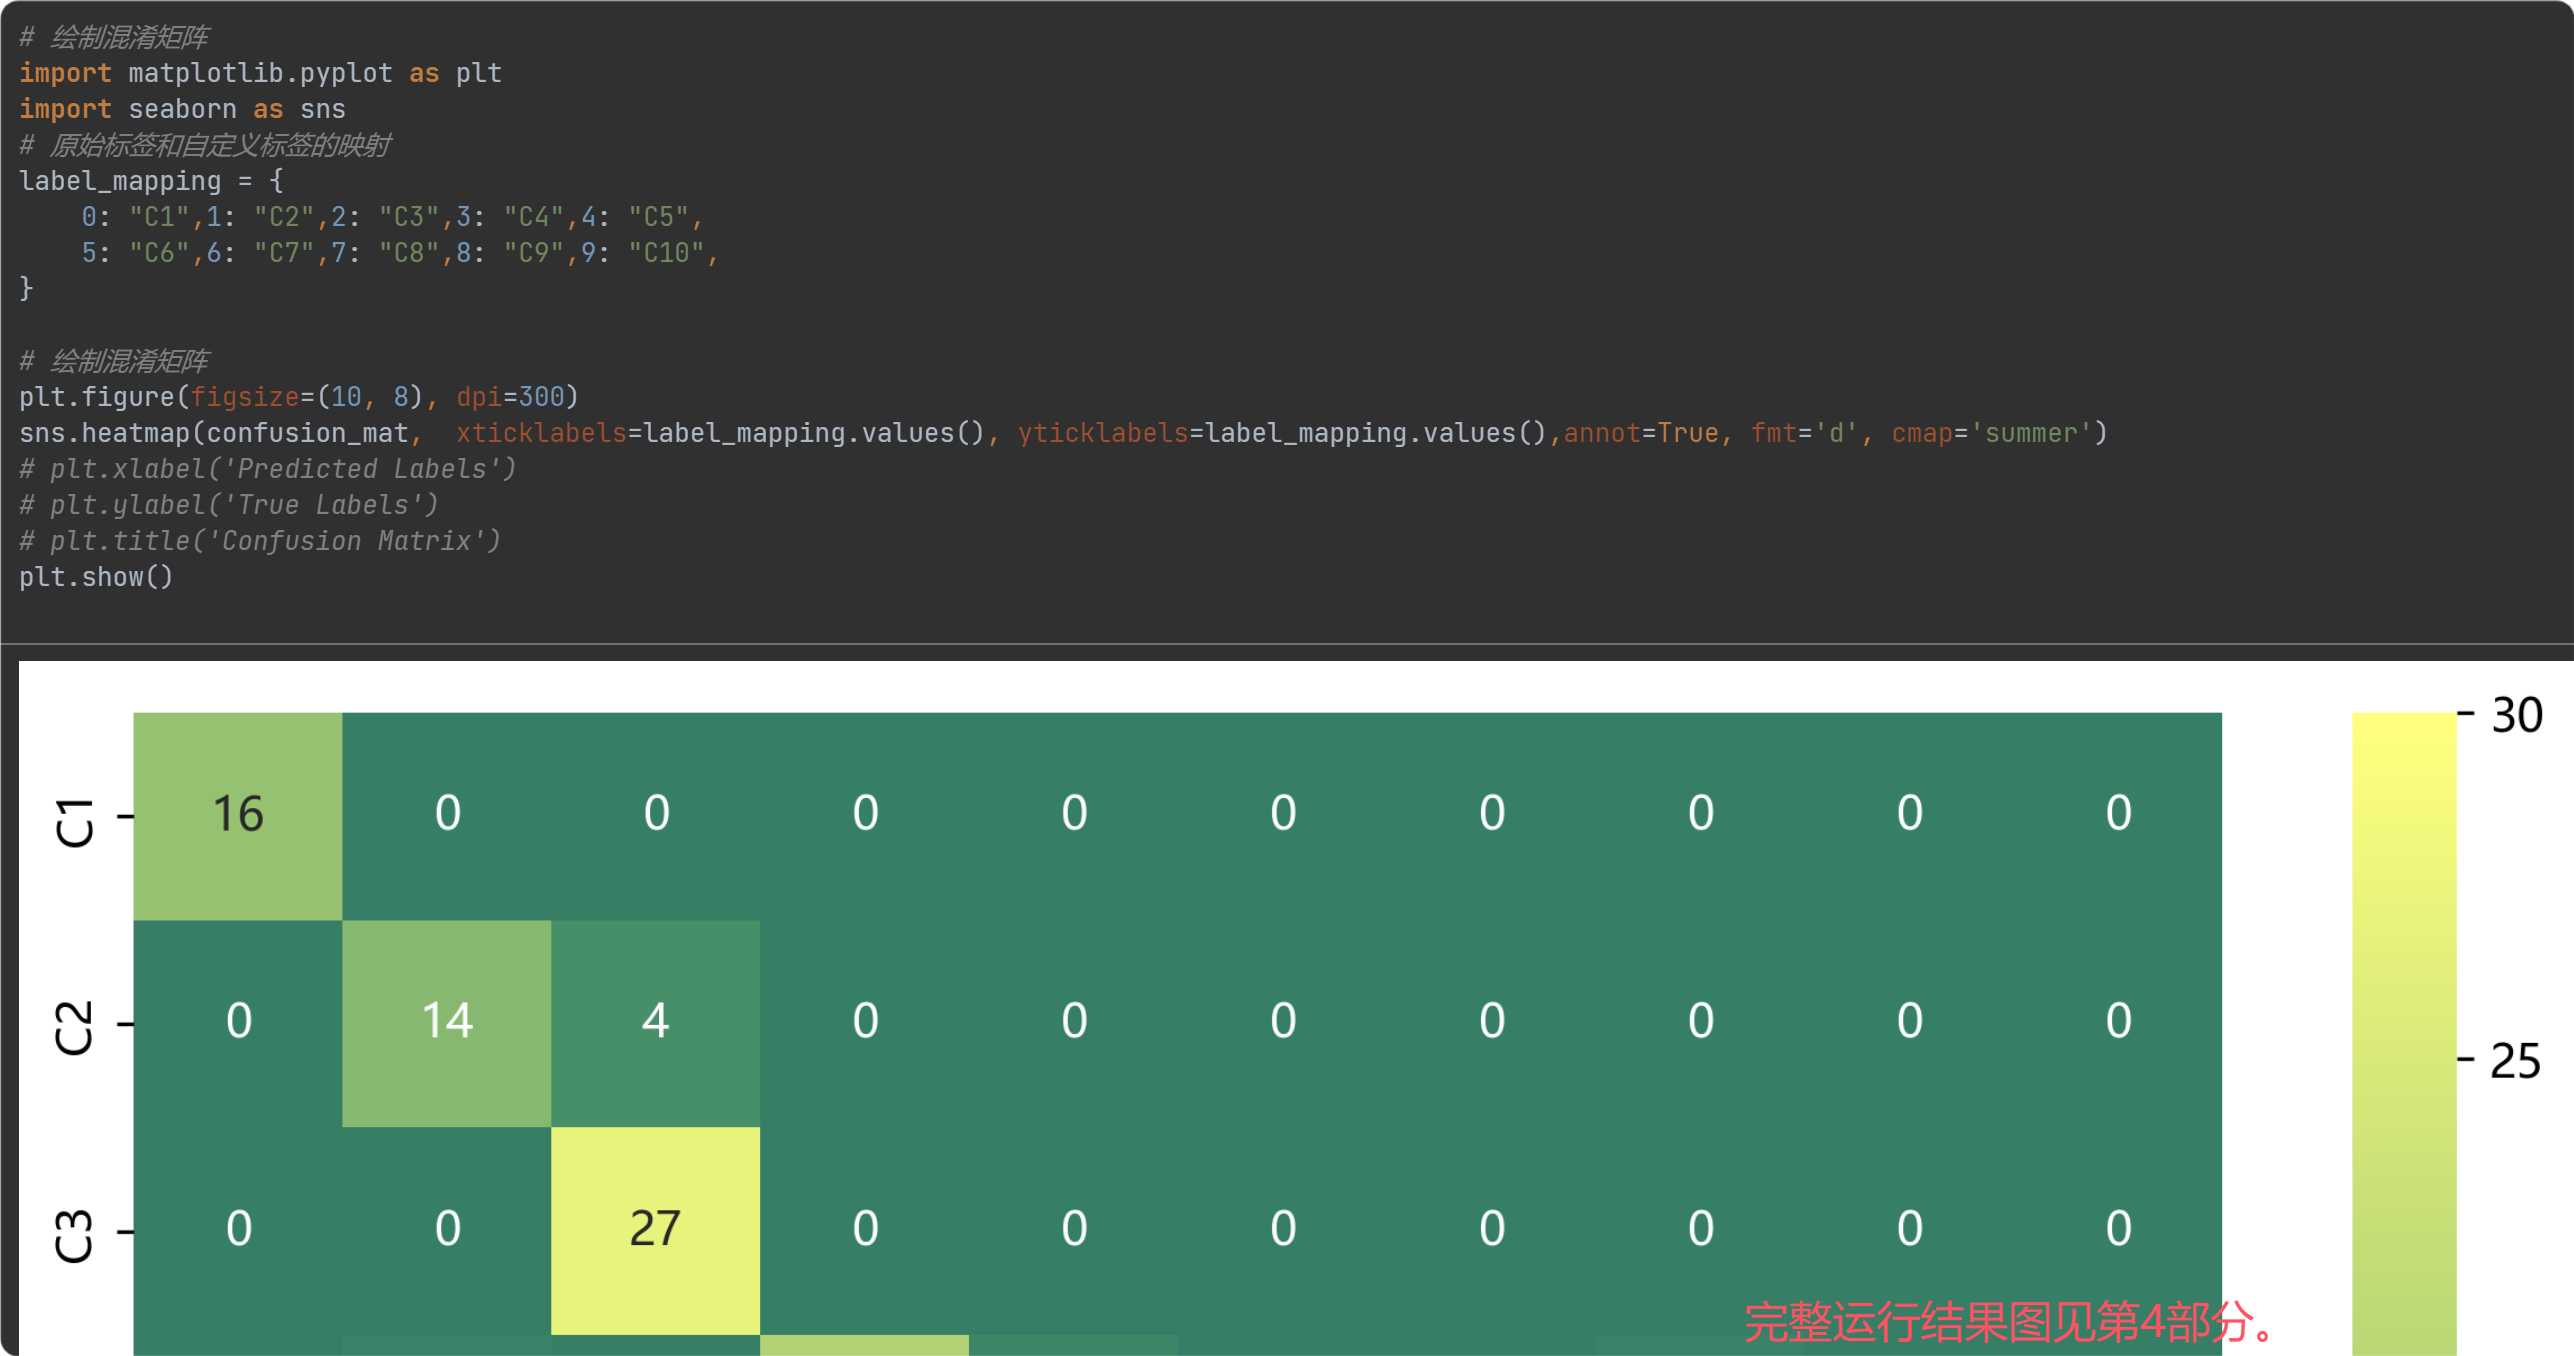Click the commented plt.xlabel line
This screenshot has width=2574, height=1356.
(268, 469)
